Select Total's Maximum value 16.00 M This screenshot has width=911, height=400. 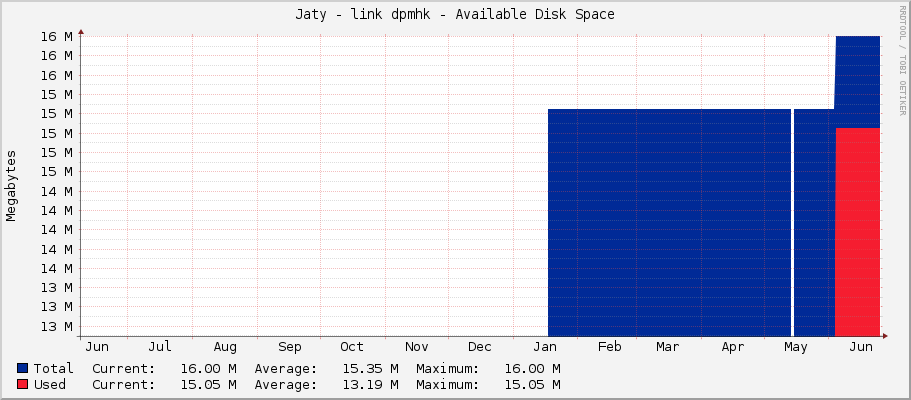coord(533,369)
